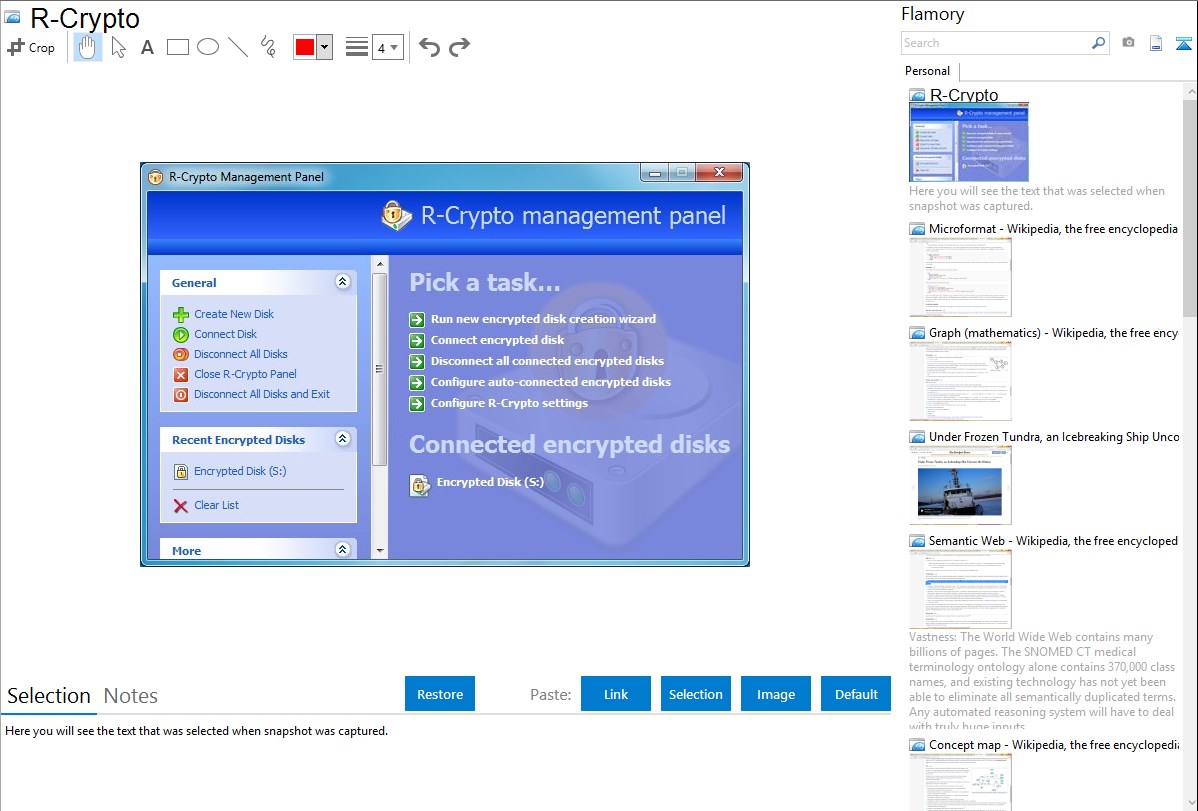Viewport: 1198px width, 811px height.
Task: Click the camera capture icon
Action: tap(1128, 43)
